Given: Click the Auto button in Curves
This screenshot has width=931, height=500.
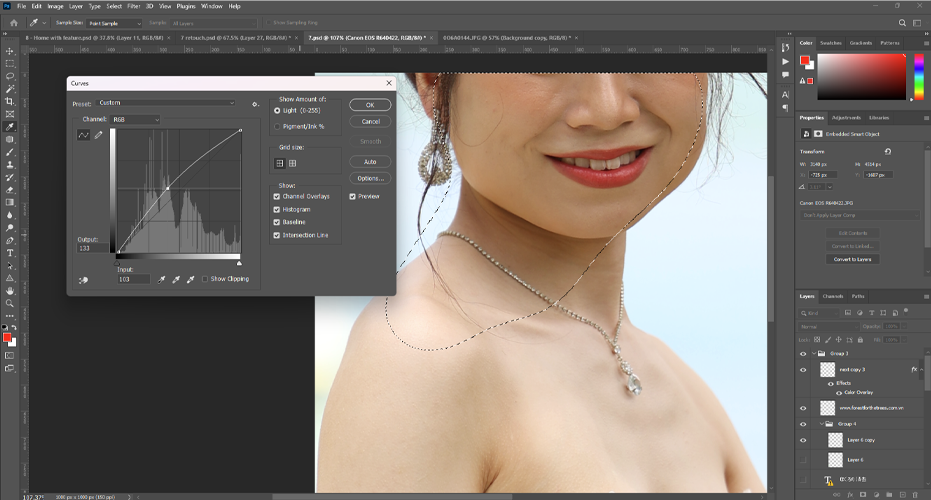Looking at the screenshot, I should click(370, 162).
